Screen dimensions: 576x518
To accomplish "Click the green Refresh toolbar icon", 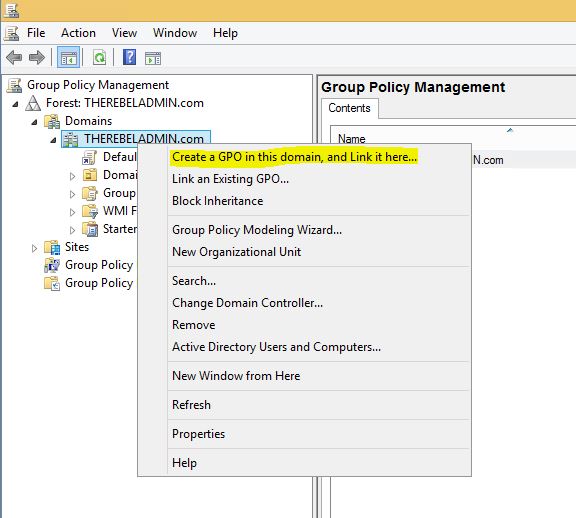I will 99,58.
